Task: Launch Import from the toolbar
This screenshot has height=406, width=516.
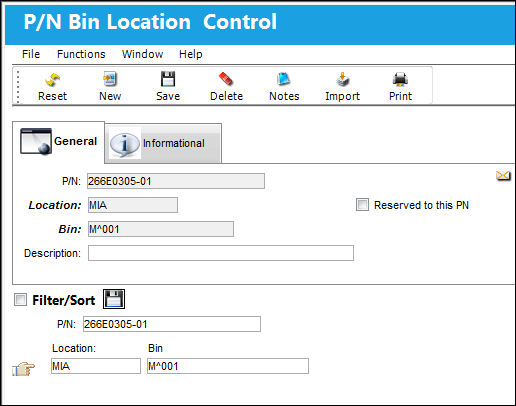Action: click(342, 79)
